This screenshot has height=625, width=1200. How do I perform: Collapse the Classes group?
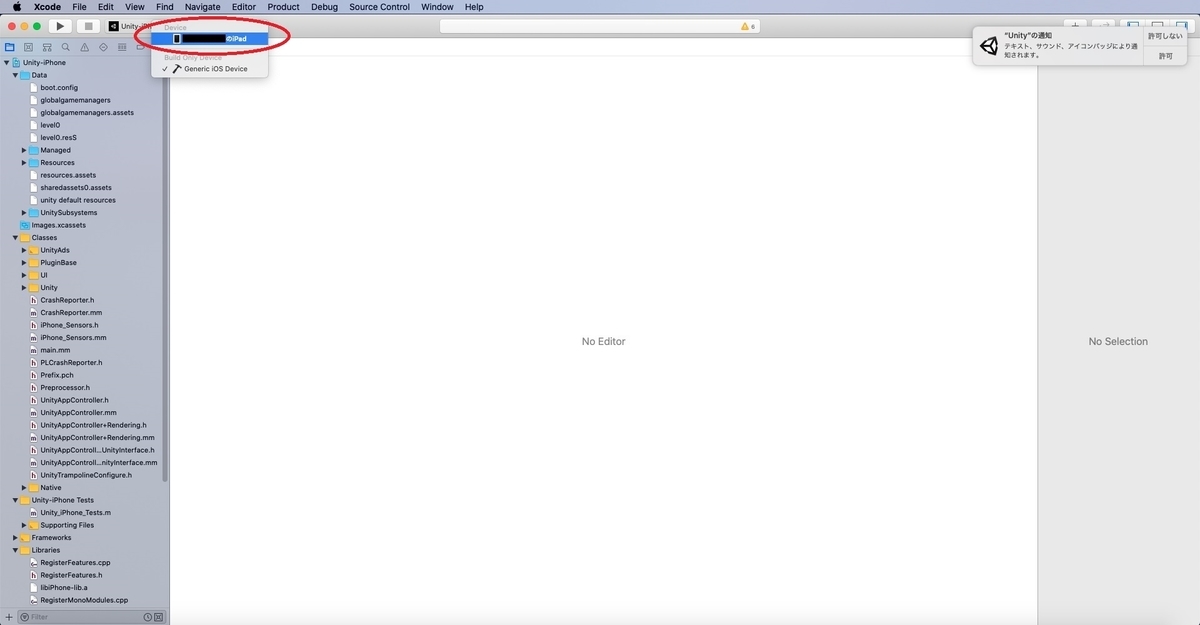[x=15, y=238]
